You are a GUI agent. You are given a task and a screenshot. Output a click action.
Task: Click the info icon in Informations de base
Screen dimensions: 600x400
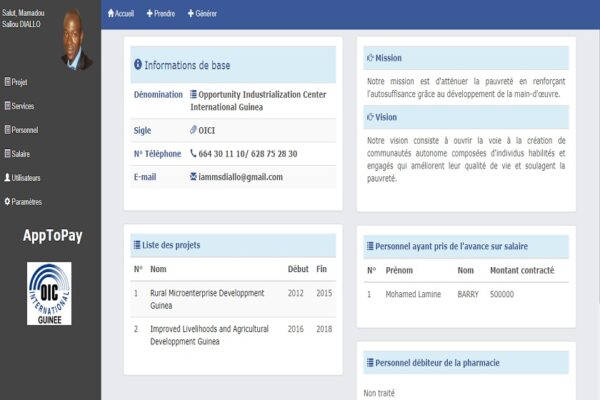pyautogui.click(x=138, y=64)
